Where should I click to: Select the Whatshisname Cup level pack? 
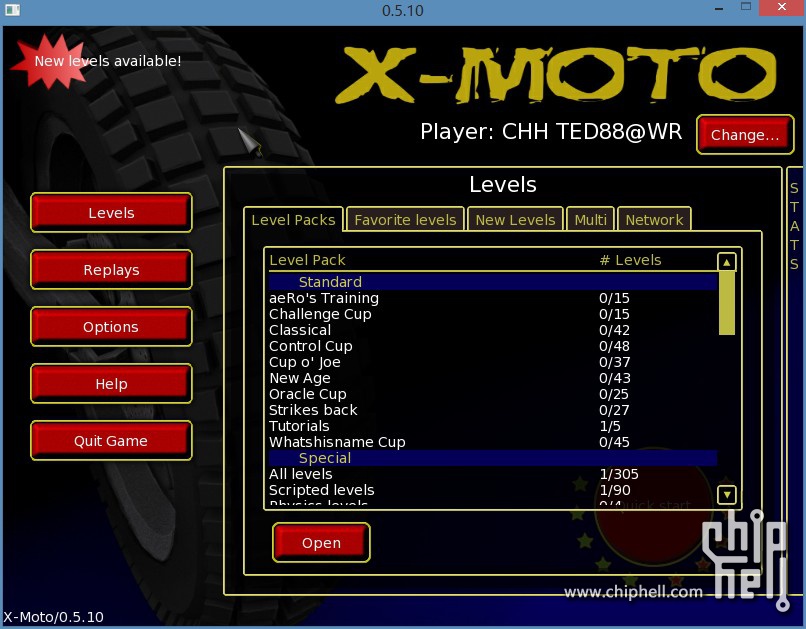click(493, 442)
